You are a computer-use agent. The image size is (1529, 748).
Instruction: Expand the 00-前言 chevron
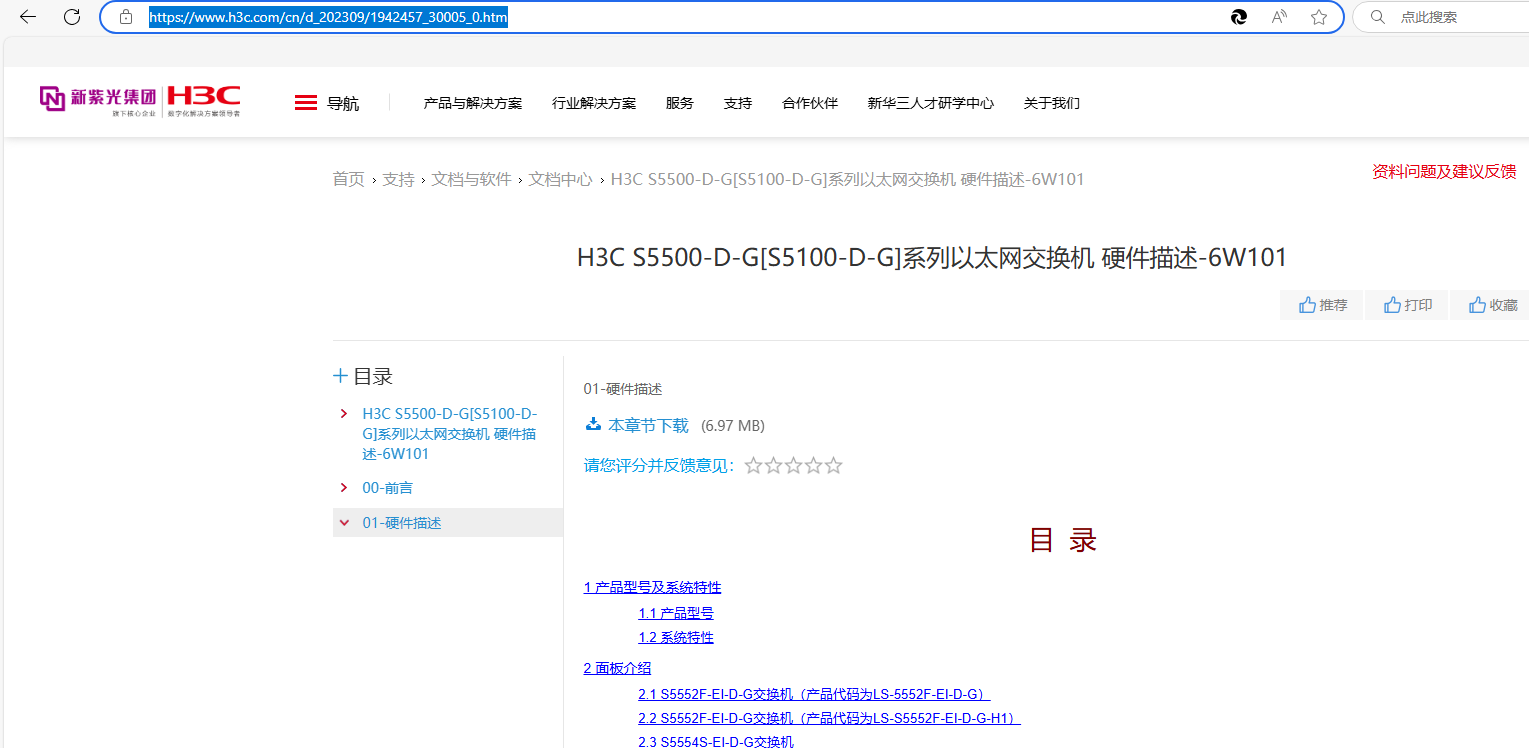(344, 488)
